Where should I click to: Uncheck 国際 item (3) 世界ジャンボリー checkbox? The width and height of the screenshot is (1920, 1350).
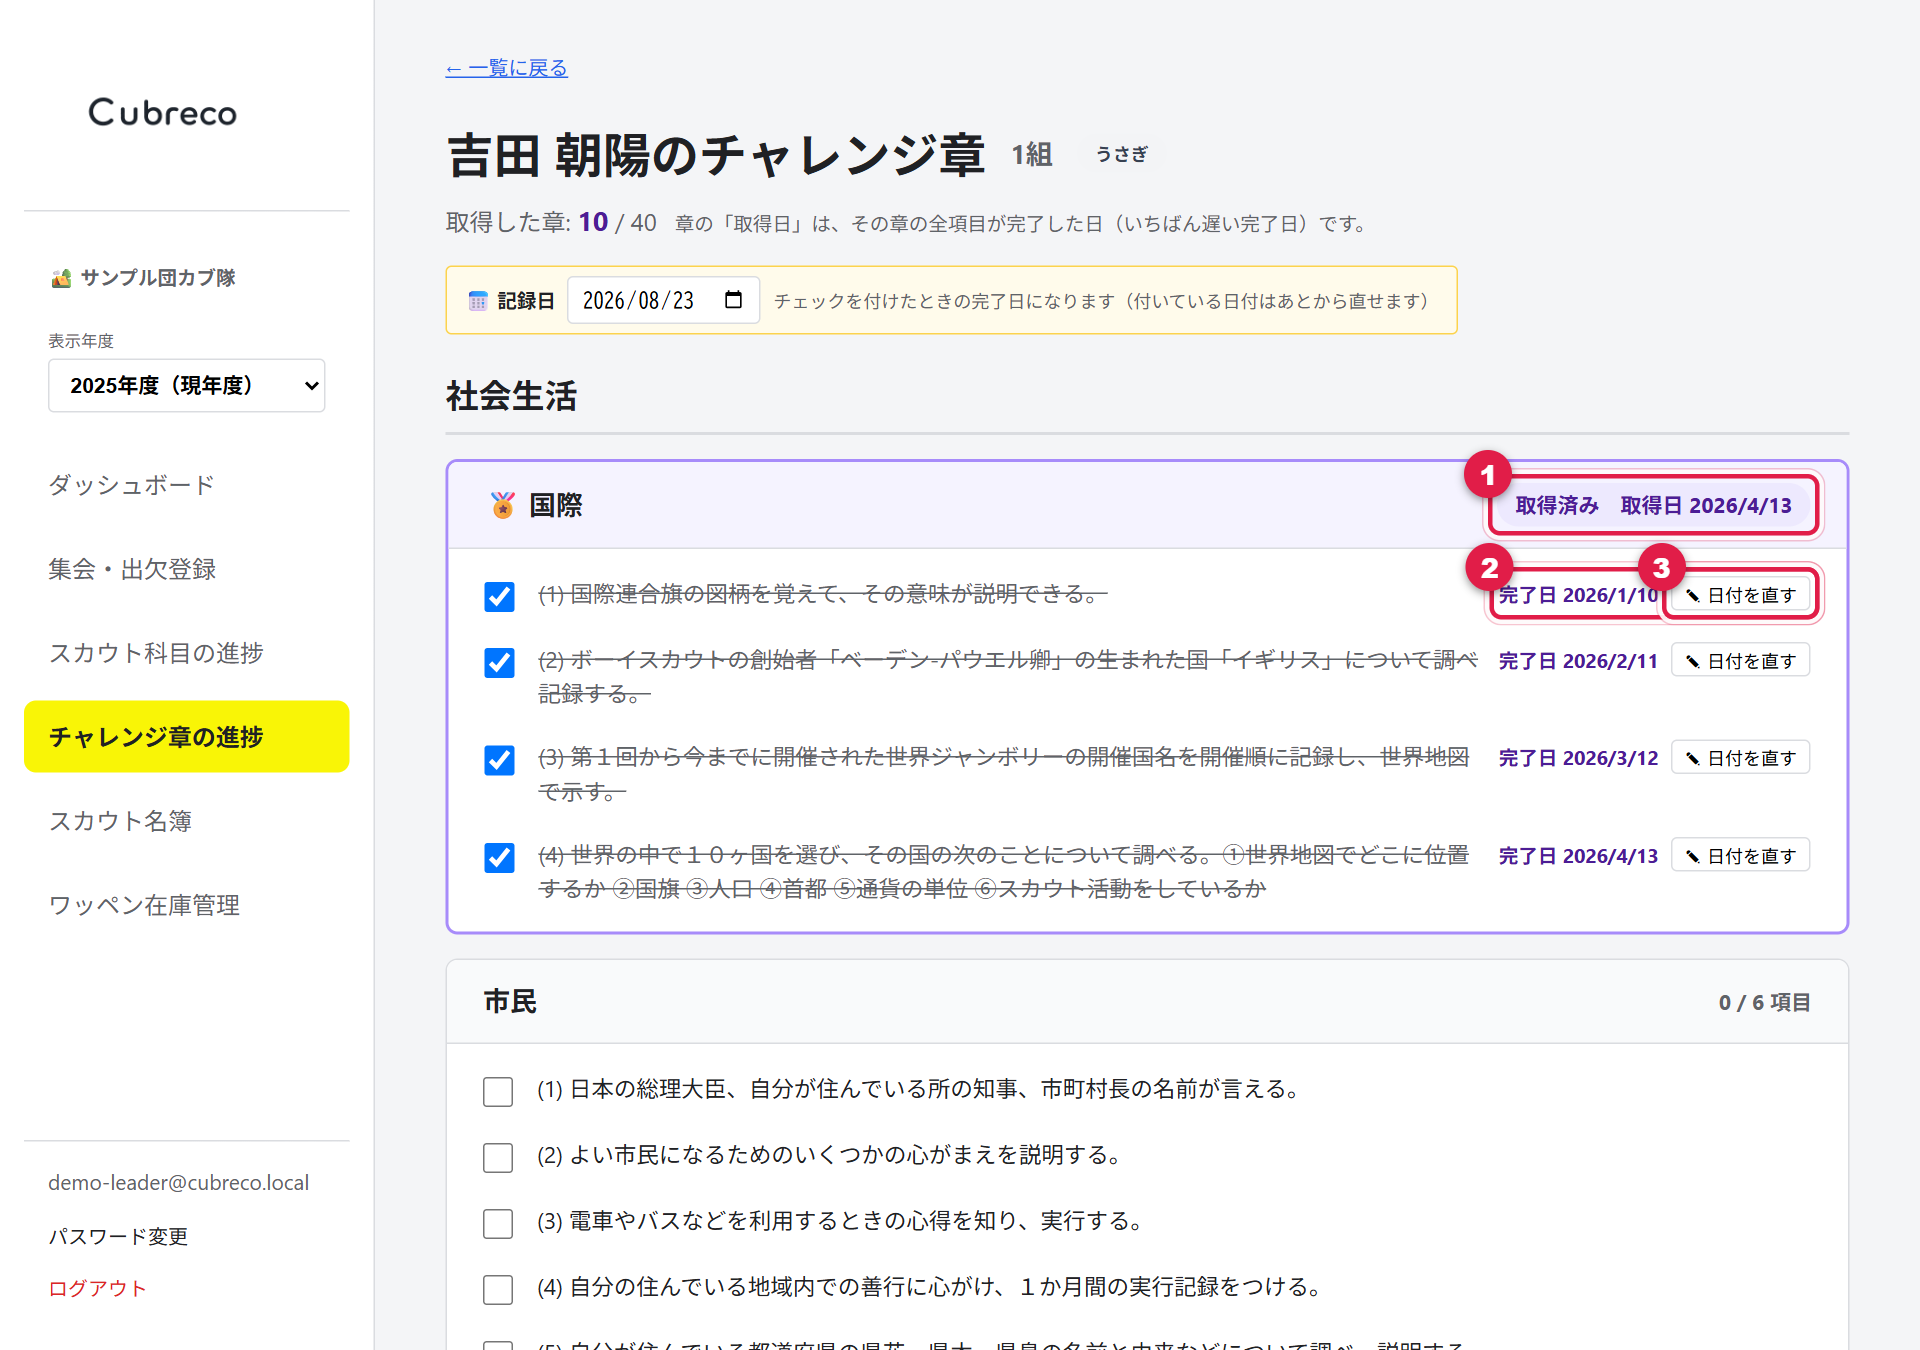point(499,760)
